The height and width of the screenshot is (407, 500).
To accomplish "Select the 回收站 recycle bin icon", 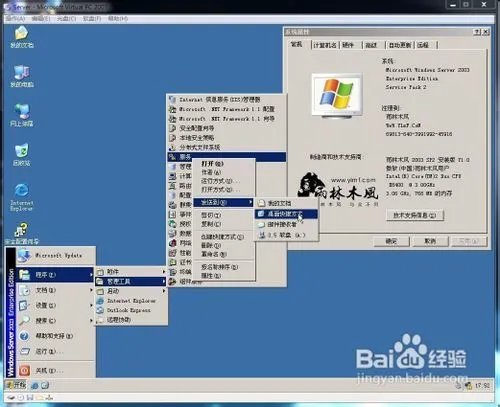I will 22,155.
